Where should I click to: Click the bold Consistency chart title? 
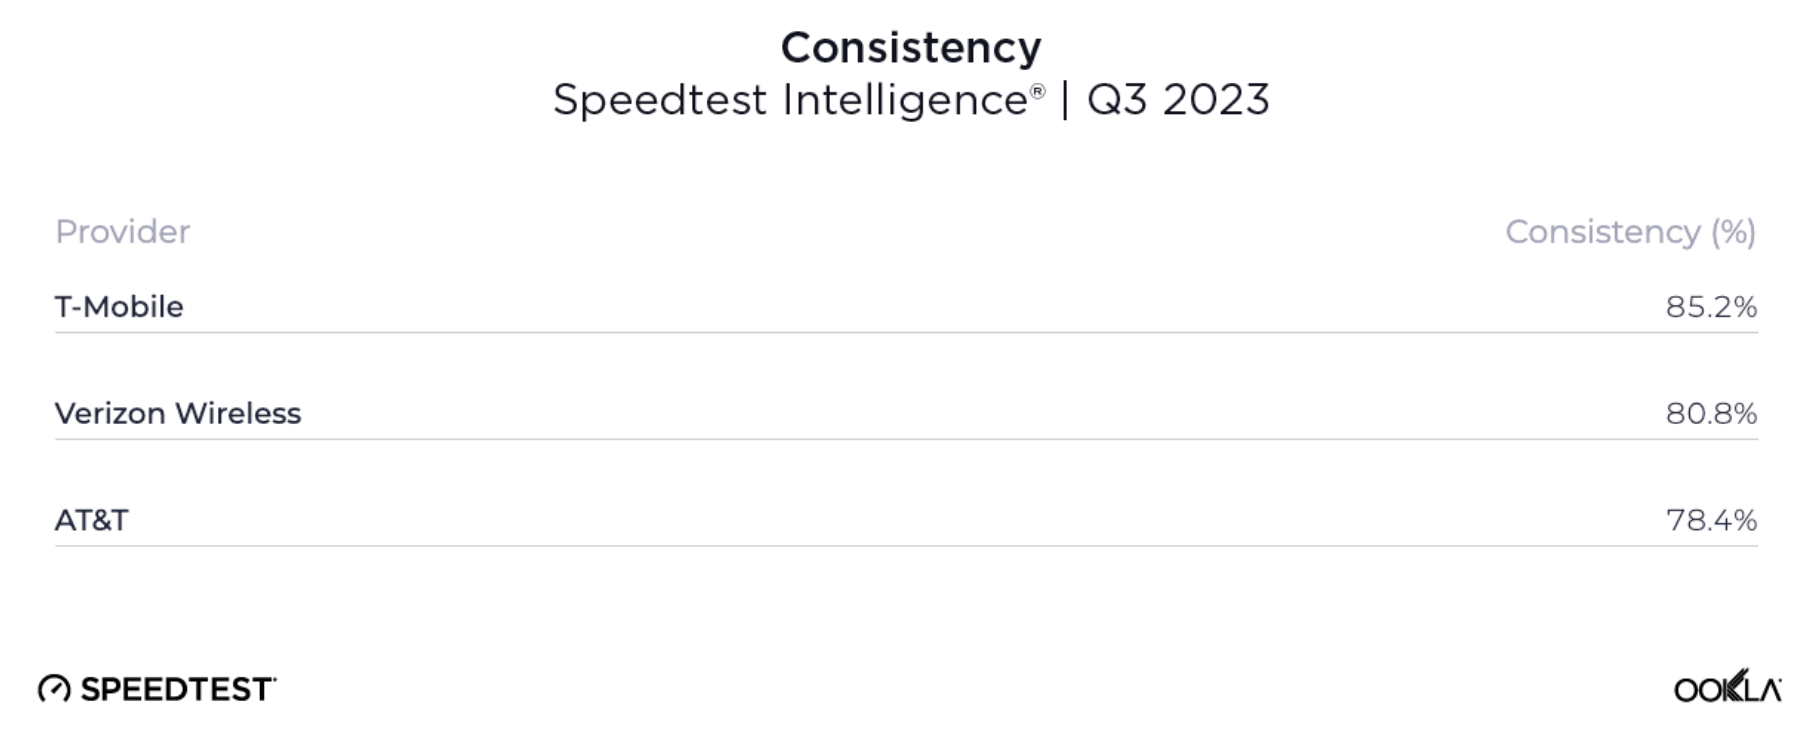click(x=911, y=47)
